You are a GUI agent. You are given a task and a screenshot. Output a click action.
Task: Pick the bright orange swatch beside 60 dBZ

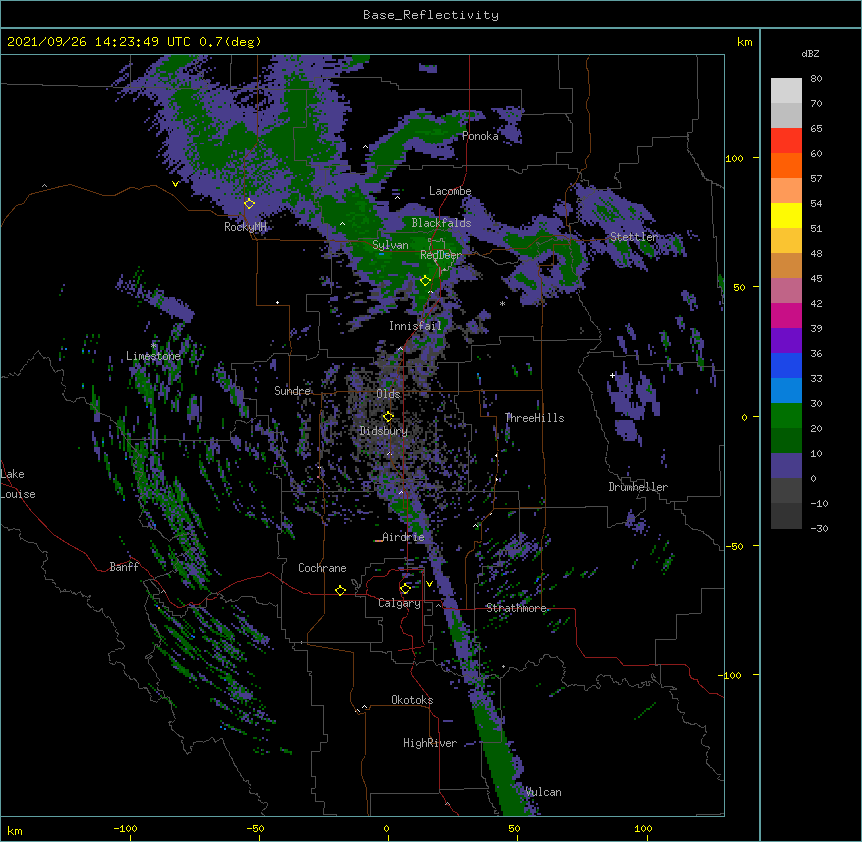pos(786,165)
